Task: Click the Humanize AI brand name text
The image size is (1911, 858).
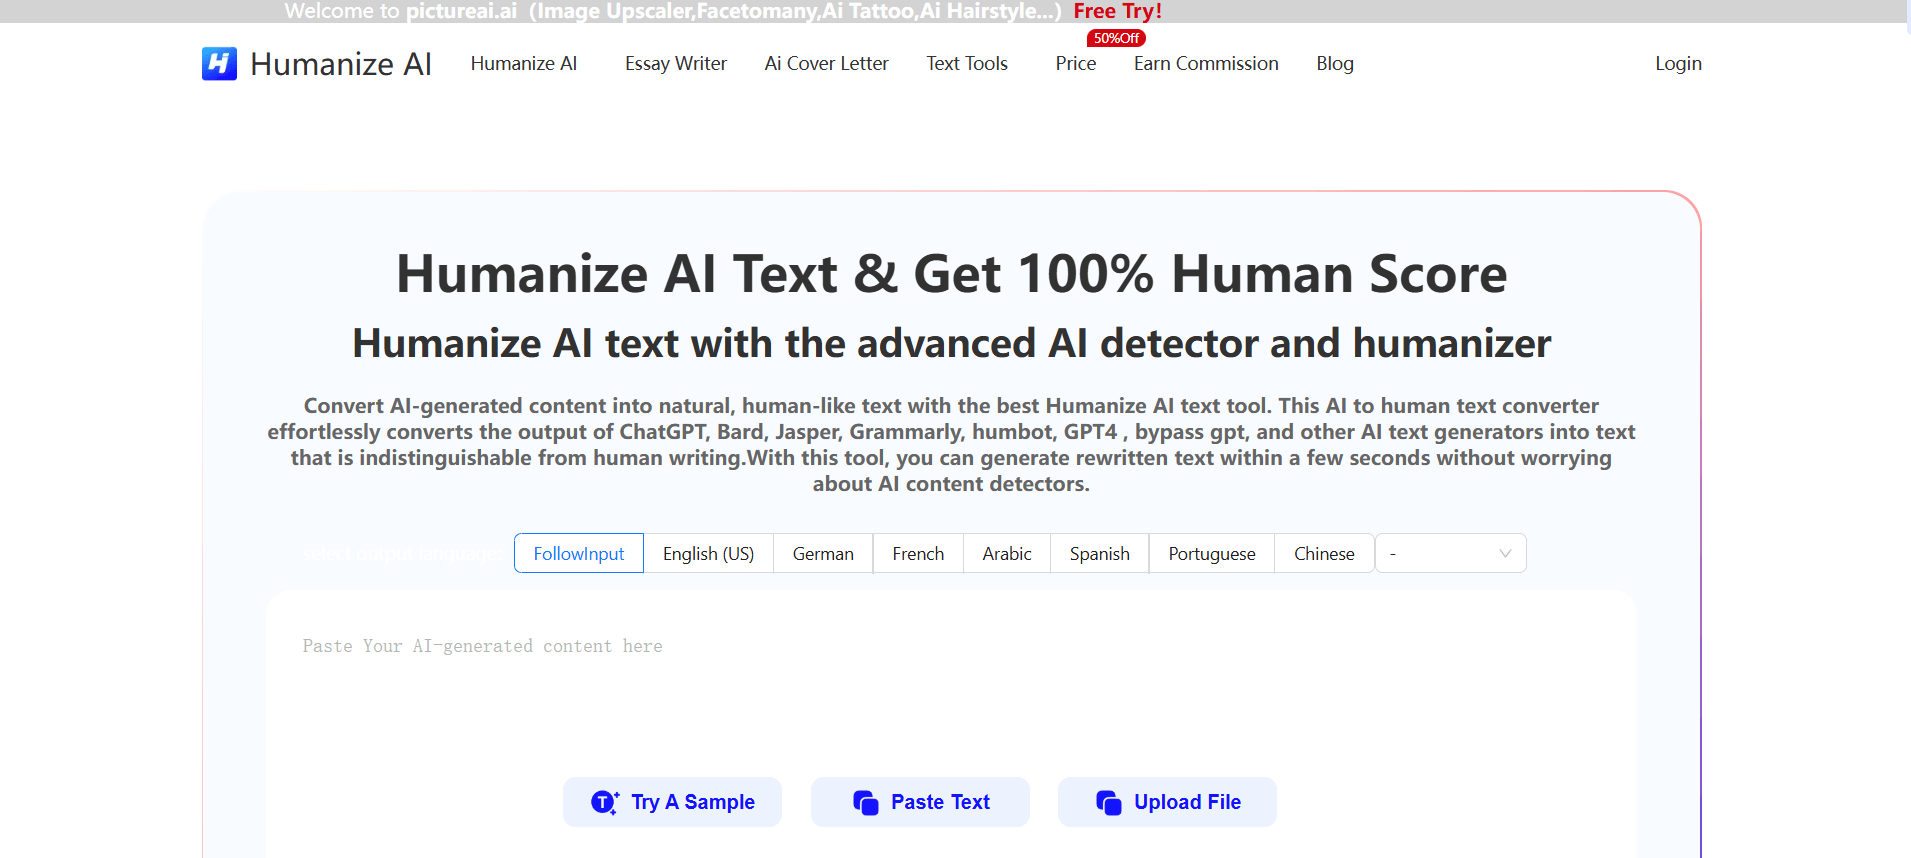Action: tap(340, 64)
